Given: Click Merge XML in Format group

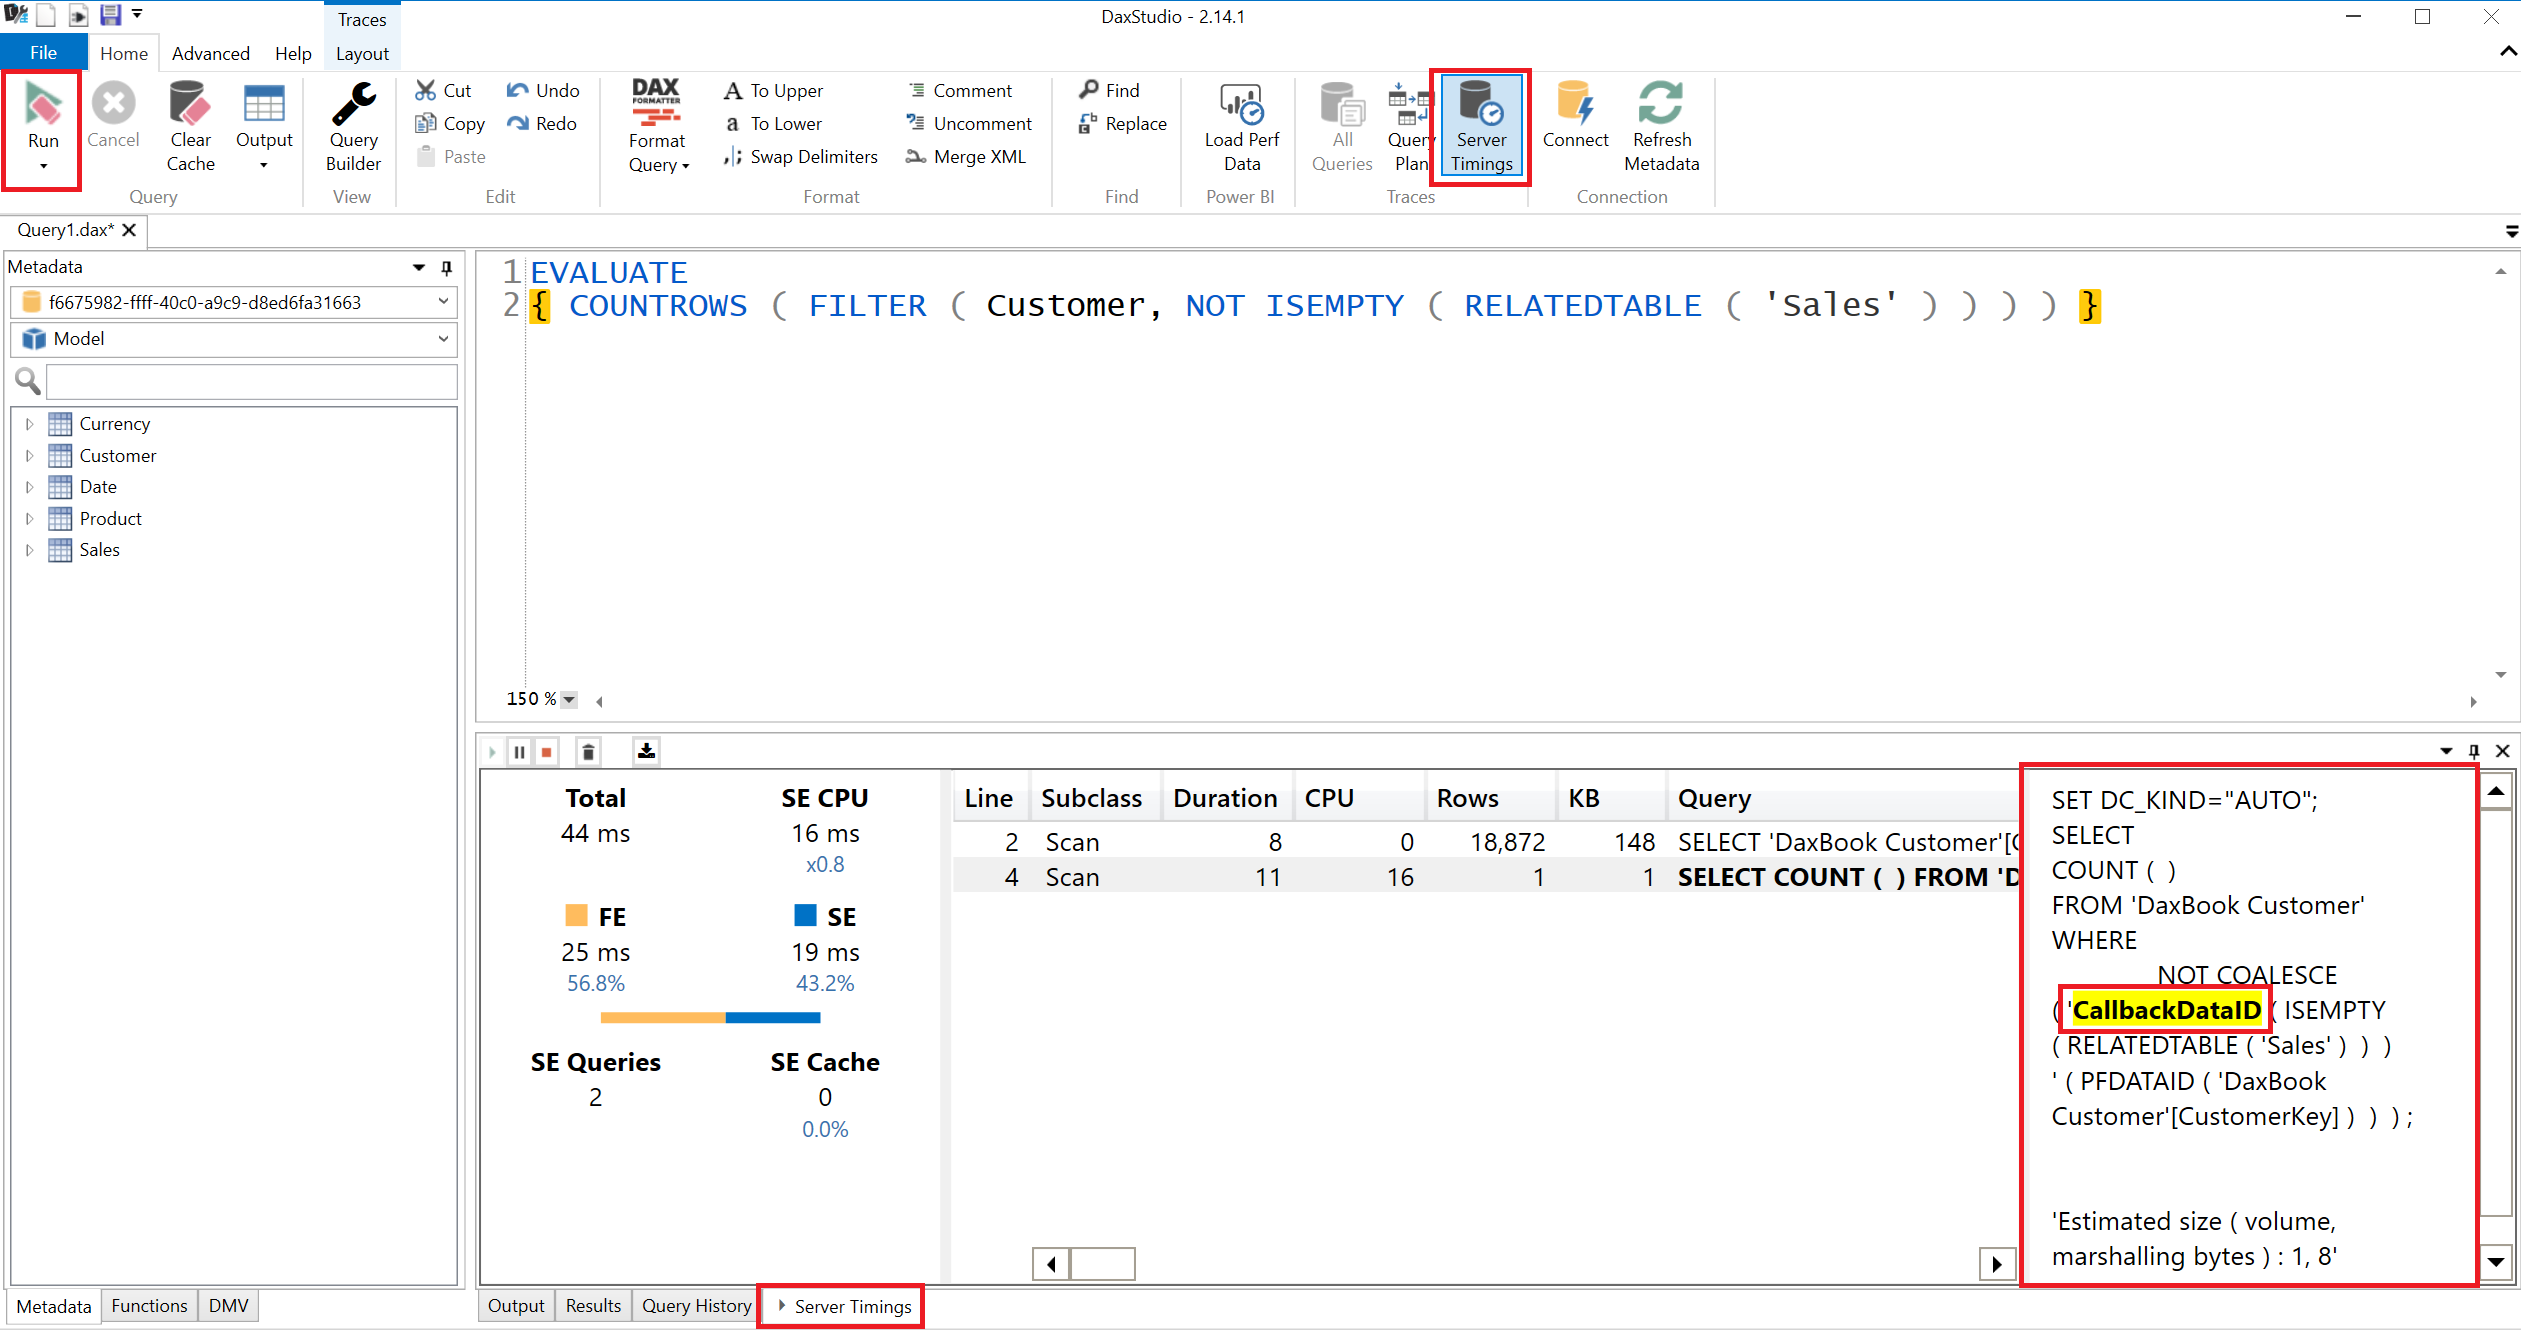Looking at the screenshot, I should (x=966, y=156).
